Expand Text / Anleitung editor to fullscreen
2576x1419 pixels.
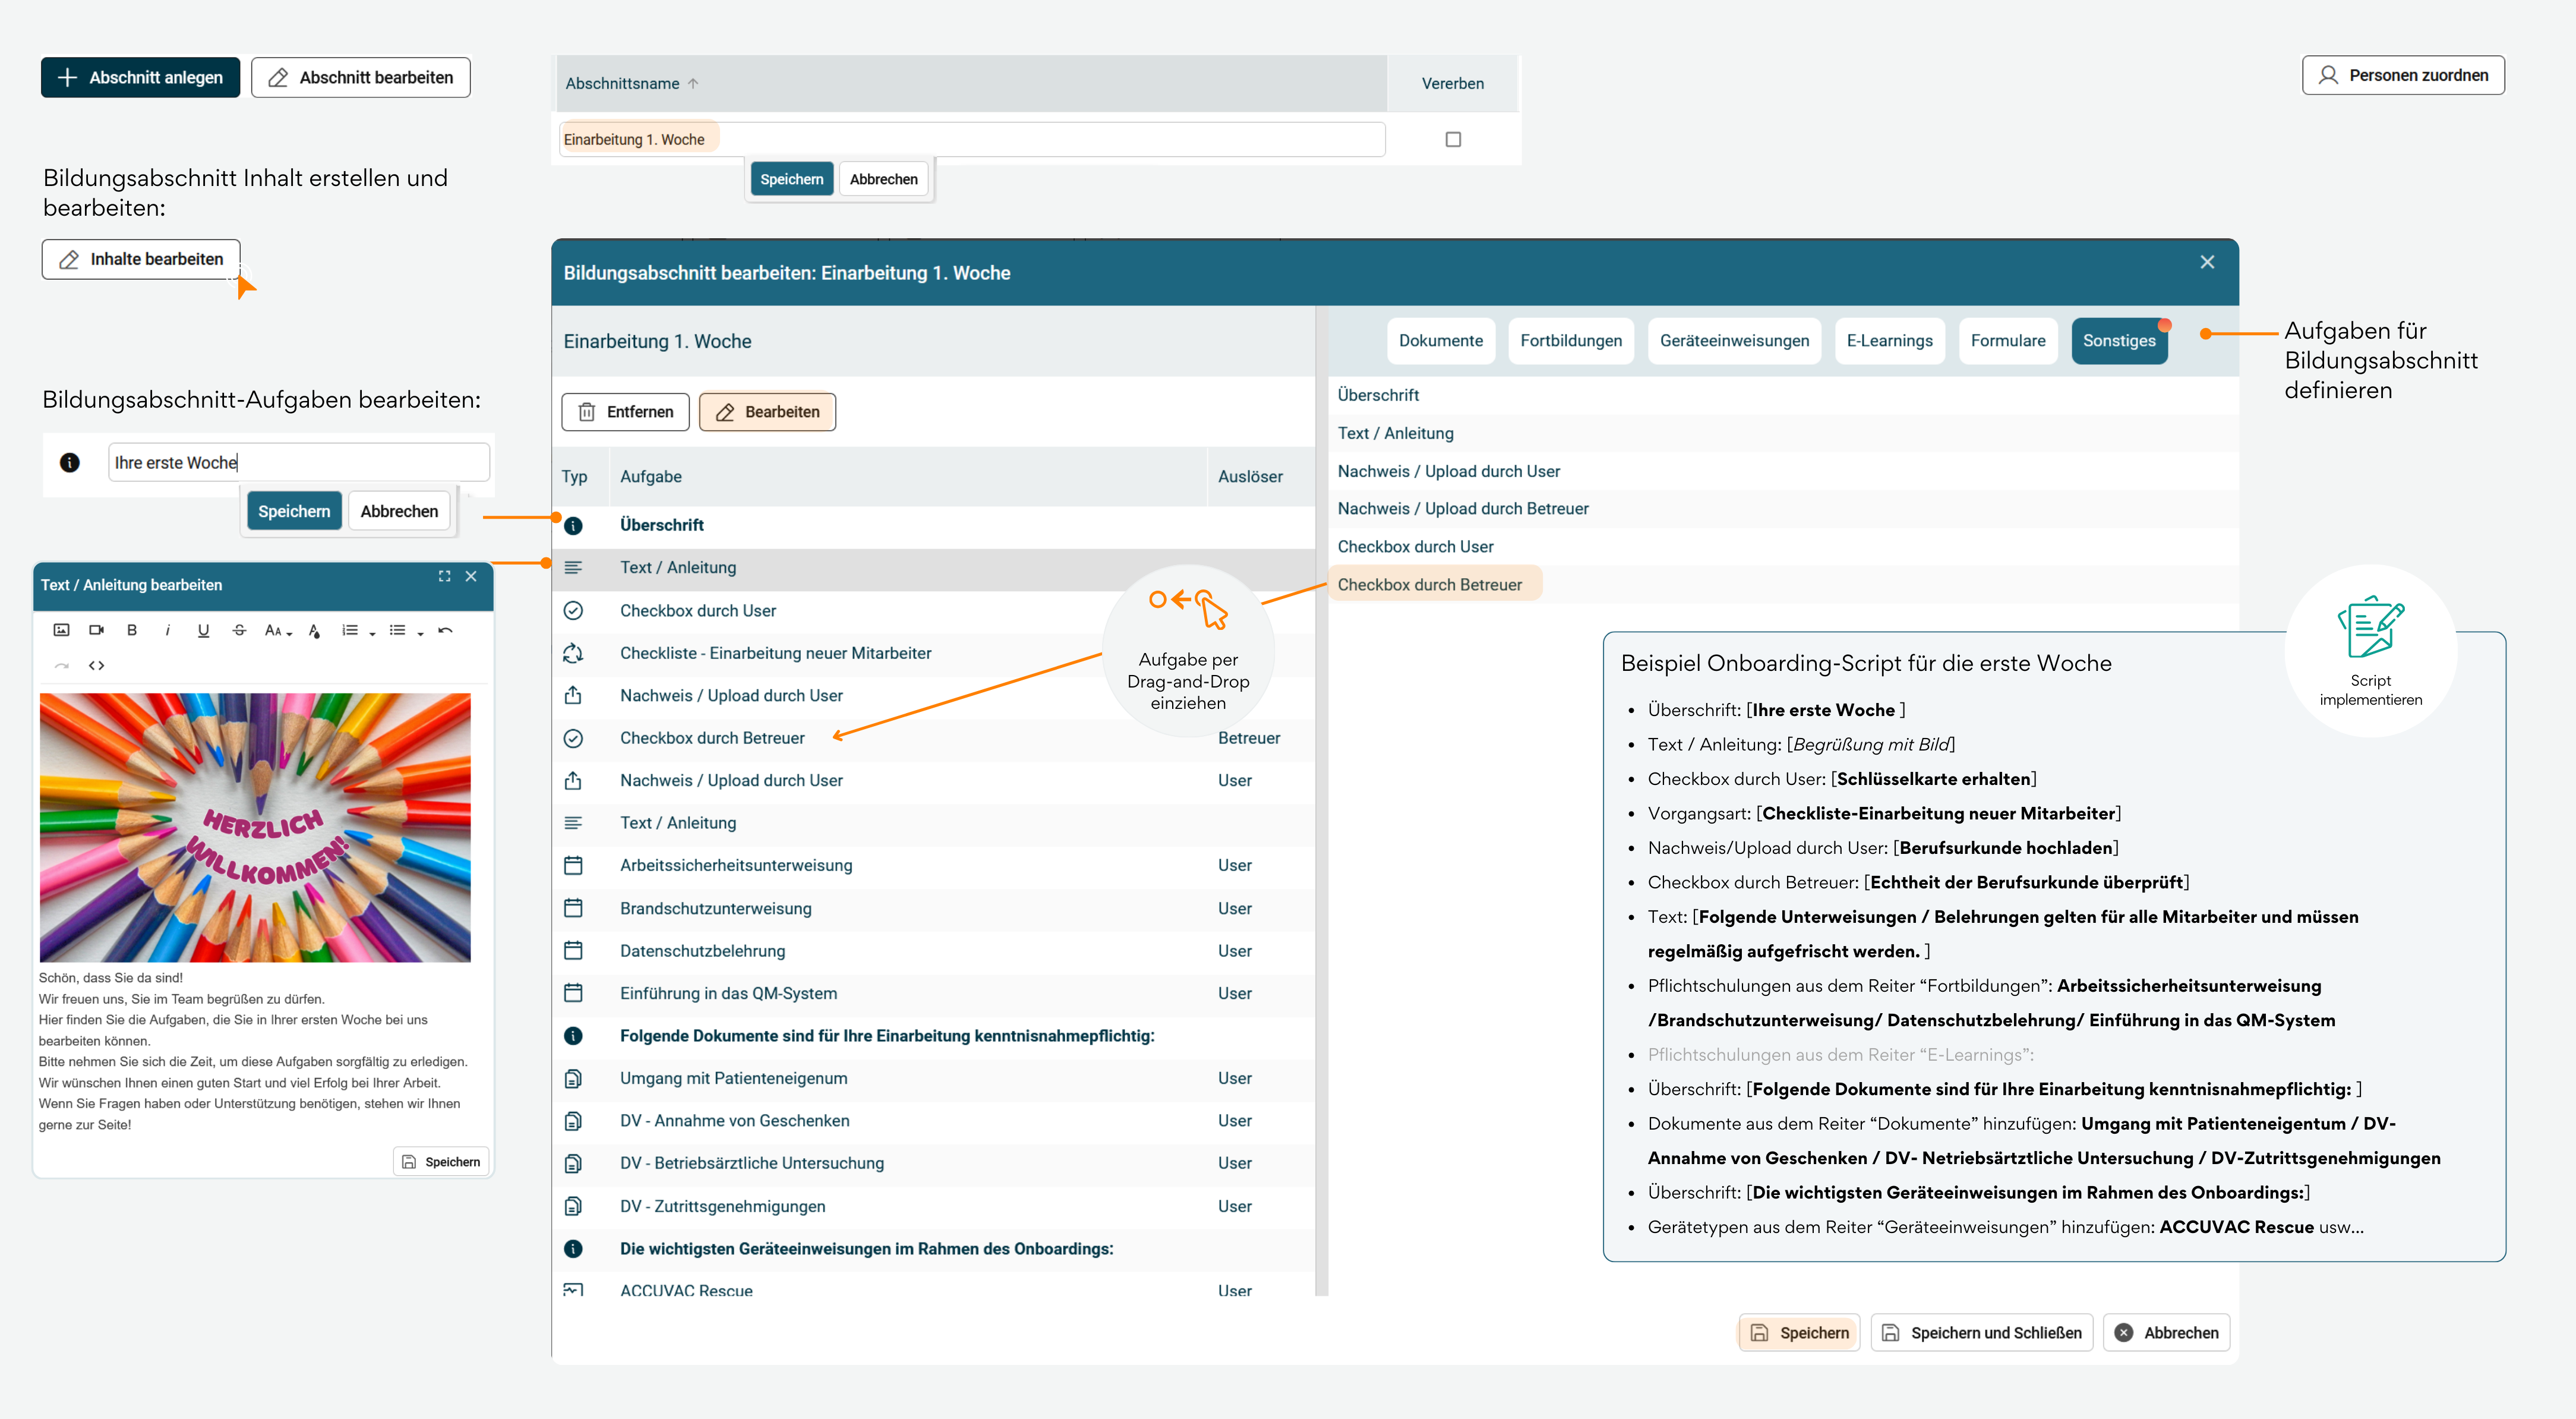444,576
